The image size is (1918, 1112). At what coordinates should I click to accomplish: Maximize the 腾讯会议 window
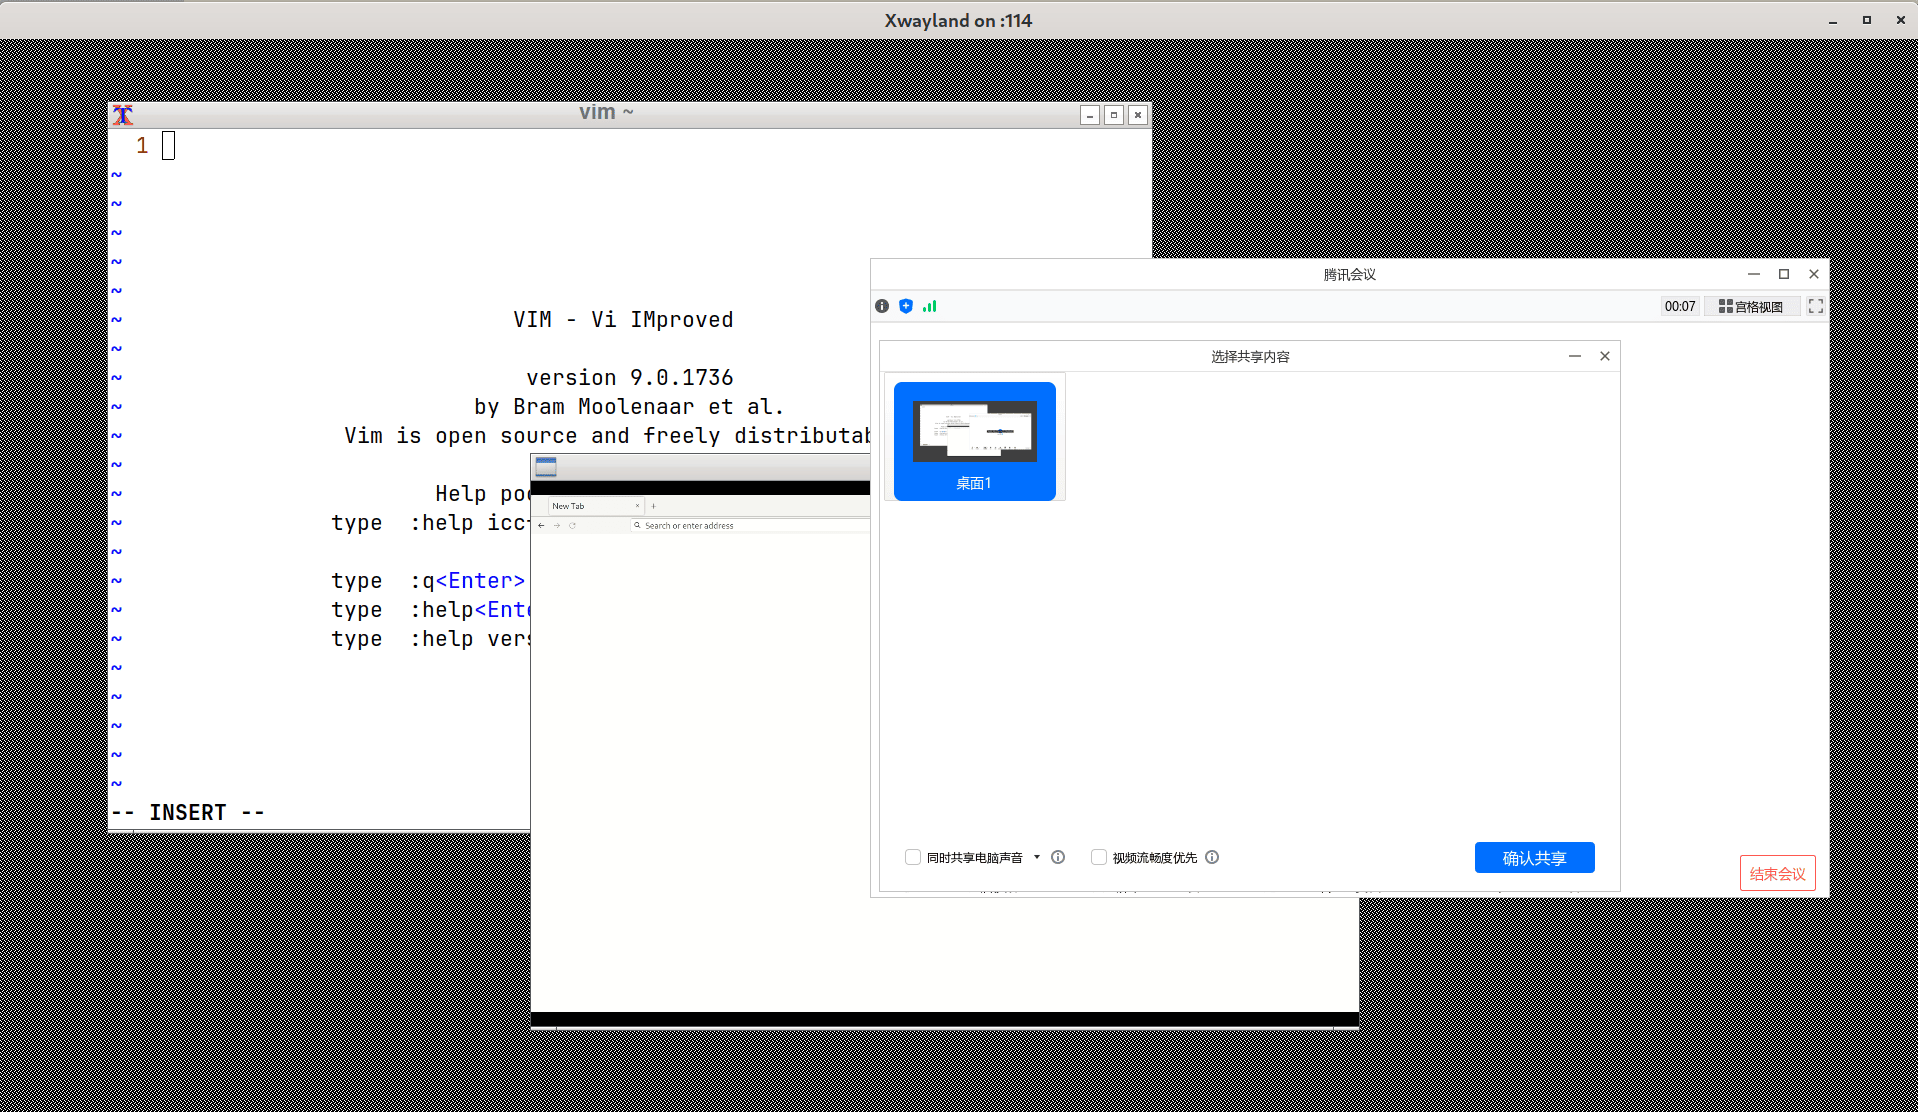1784,274
